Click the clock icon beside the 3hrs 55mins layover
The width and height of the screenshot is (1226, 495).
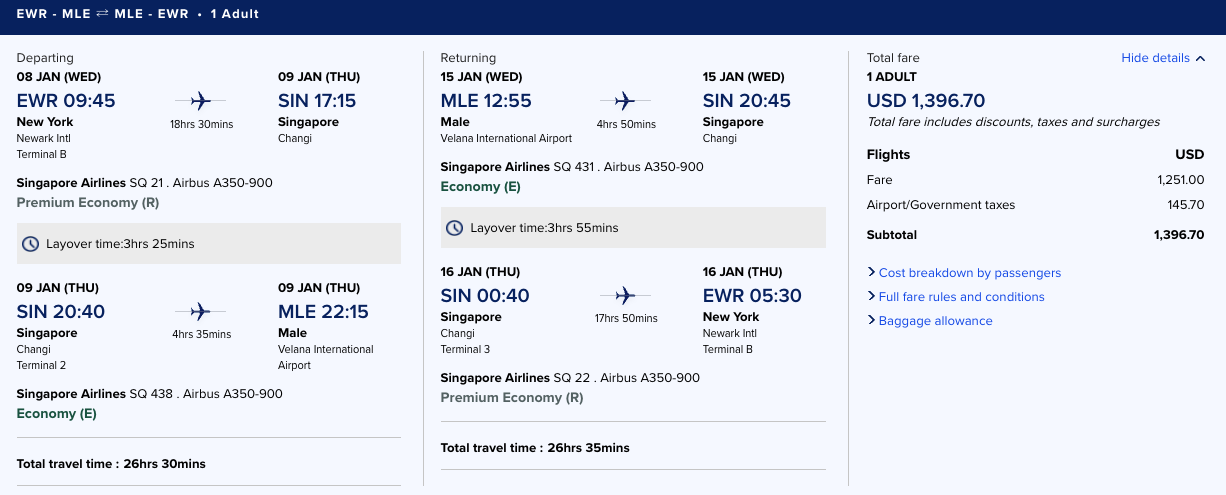pos(455,228)
